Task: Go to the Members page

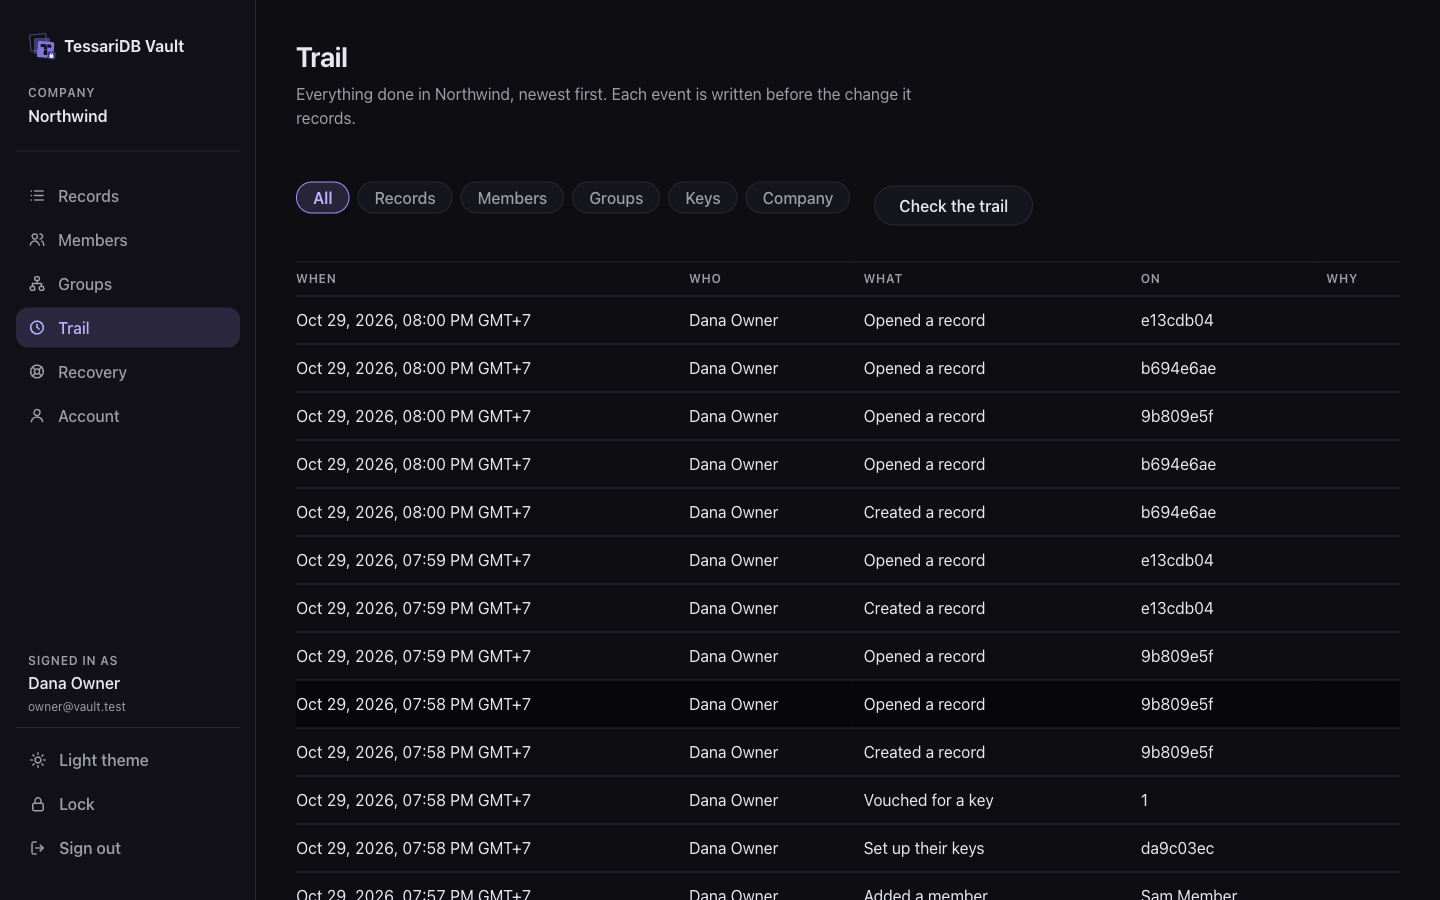Action: 128,240
